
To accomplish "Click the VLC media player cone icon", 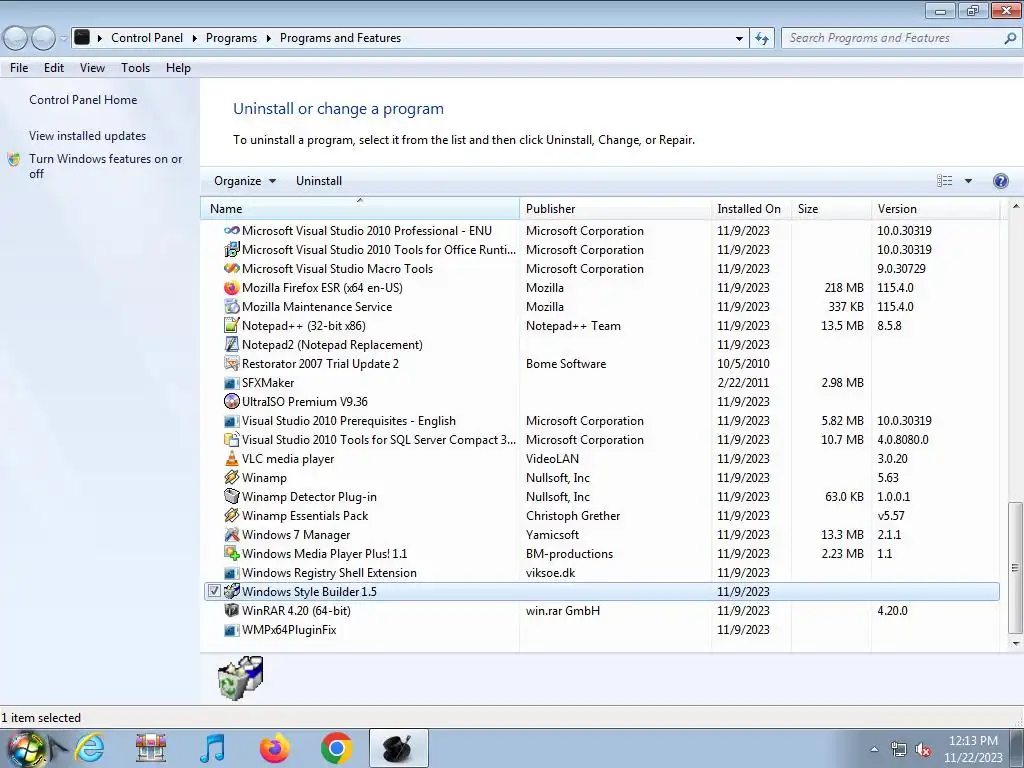I will [231, 458].
